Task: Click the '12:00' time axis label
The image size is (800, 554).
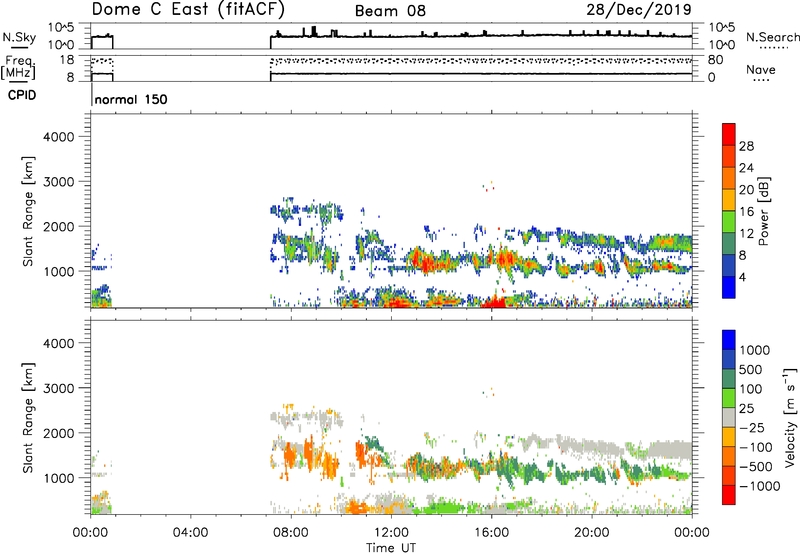Action: [391, 533]
